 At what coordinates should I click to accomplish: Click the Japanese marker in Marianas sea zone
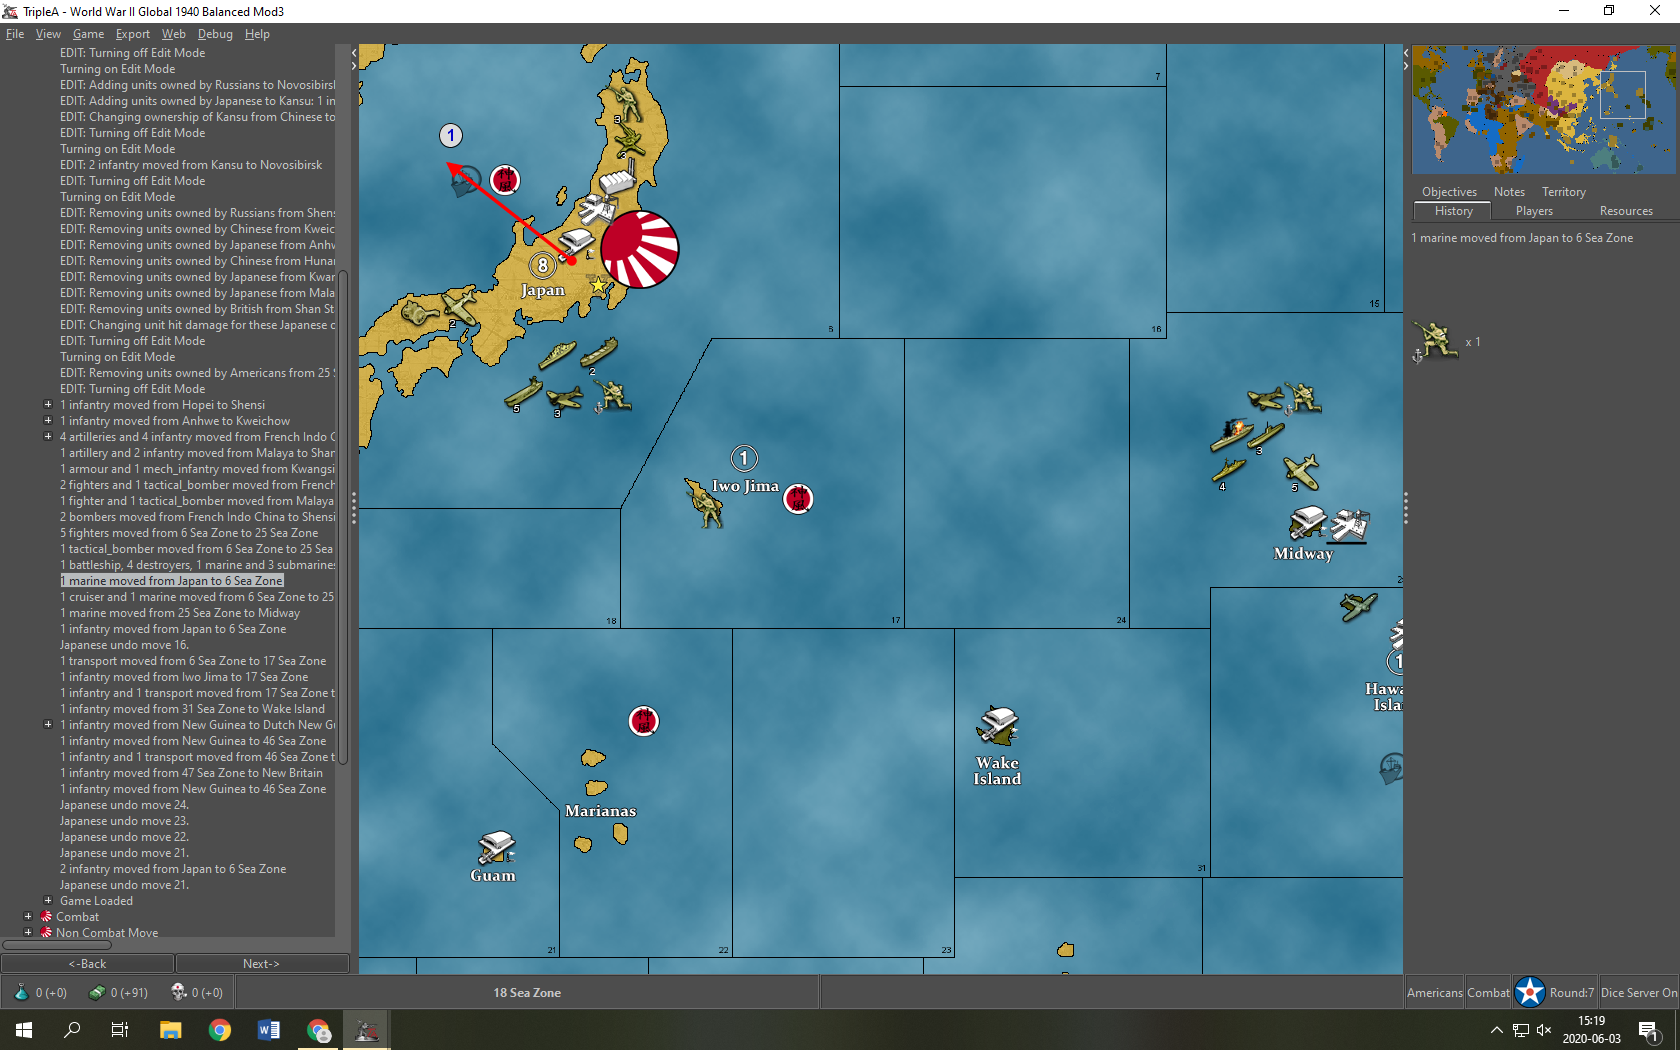coord(643,721)
